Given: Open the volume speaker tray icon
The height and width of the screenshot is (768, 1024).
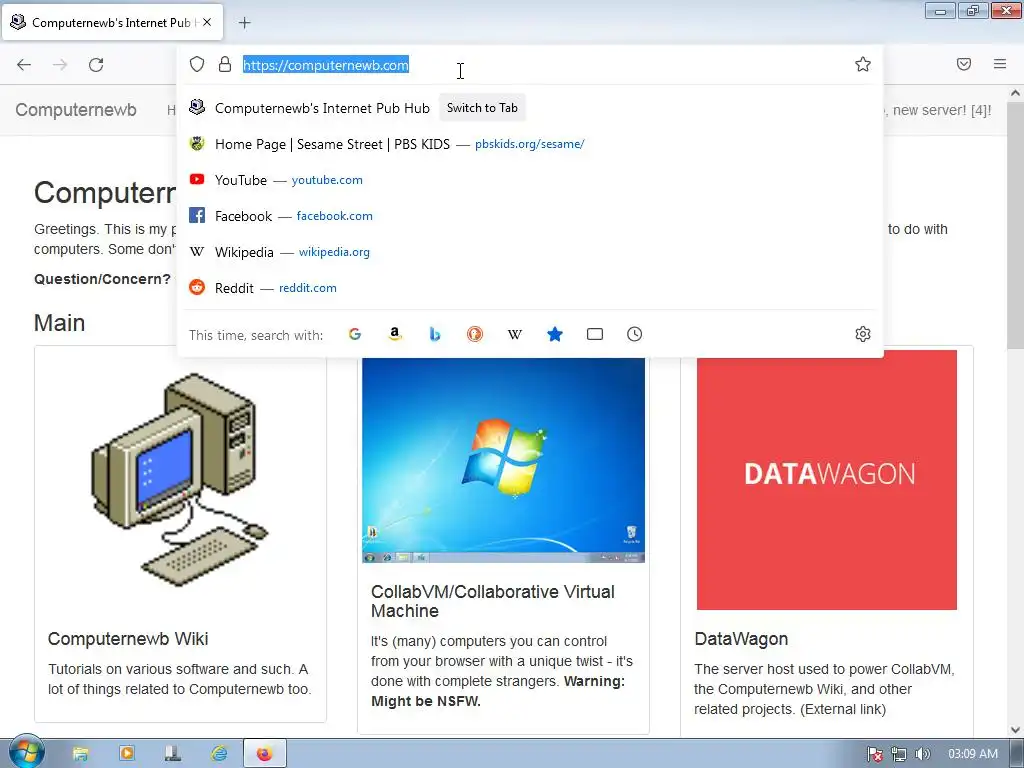Looking at the screenshot, I should tap(923, 754).
